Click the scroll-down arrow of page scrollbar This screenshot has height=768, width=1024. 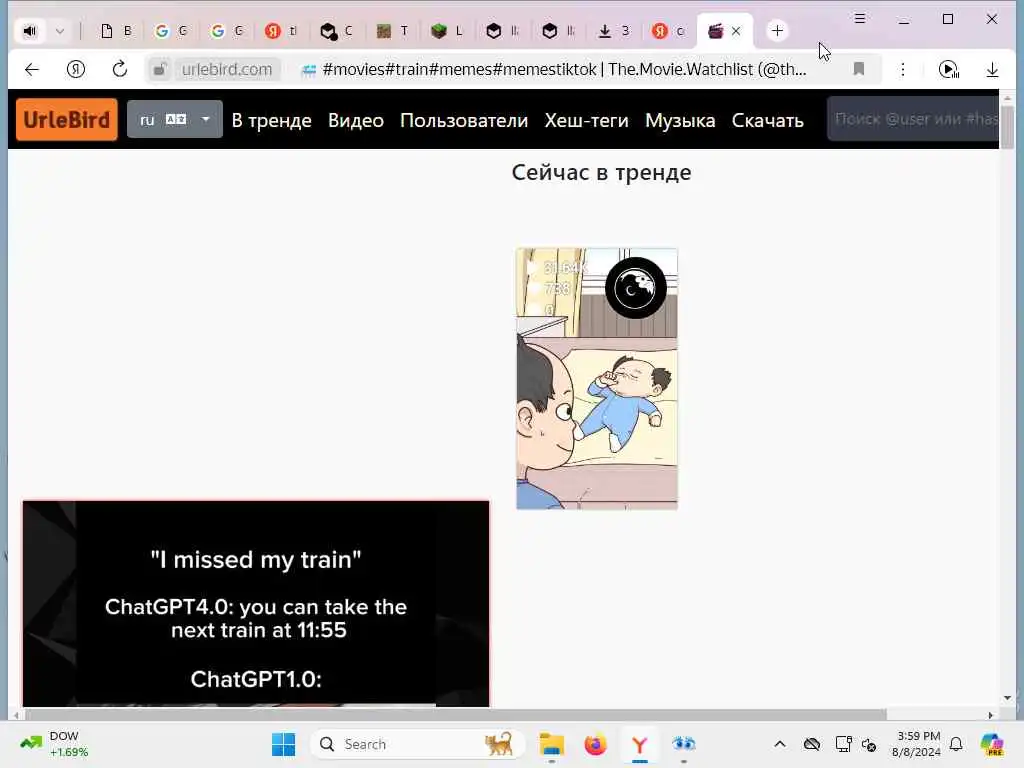point(1008,698)
